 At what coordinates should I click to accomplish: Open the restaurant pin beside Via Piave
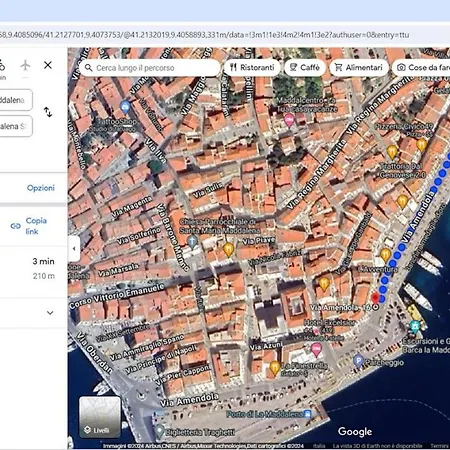(228, 250)
